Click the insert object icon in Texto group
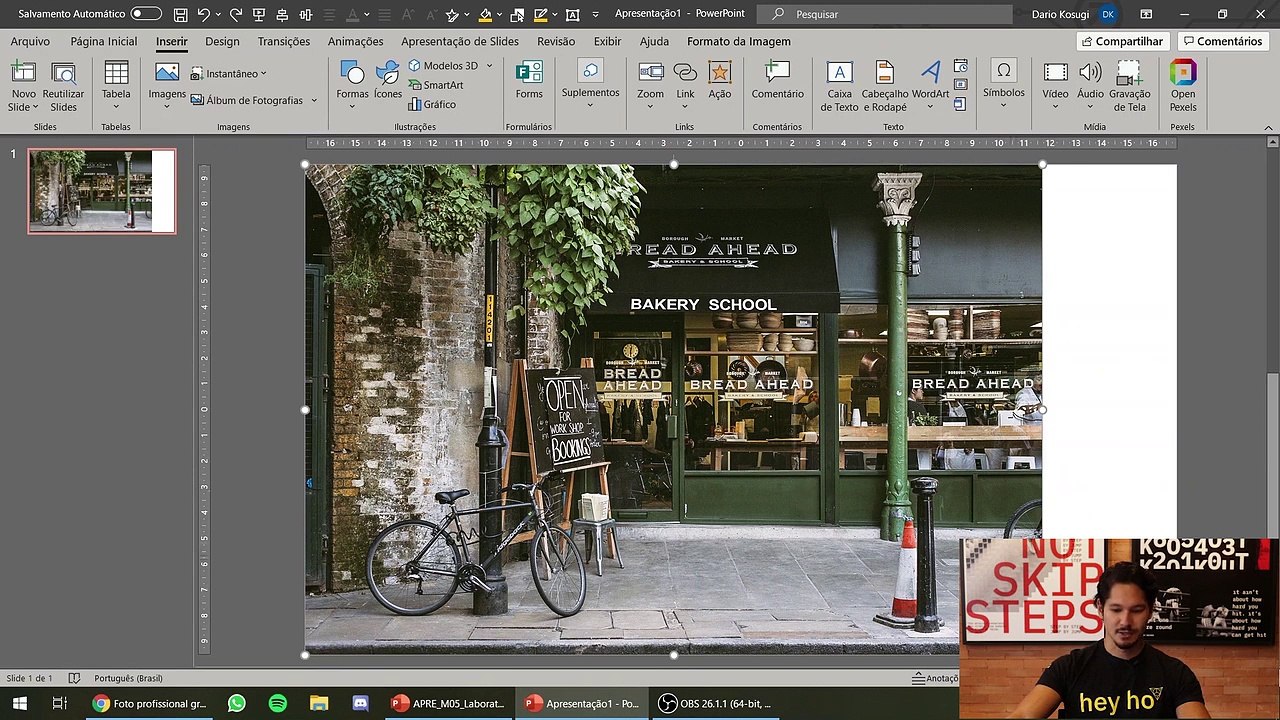Screen dimensions: 1280x720 [x=961, y=104]
